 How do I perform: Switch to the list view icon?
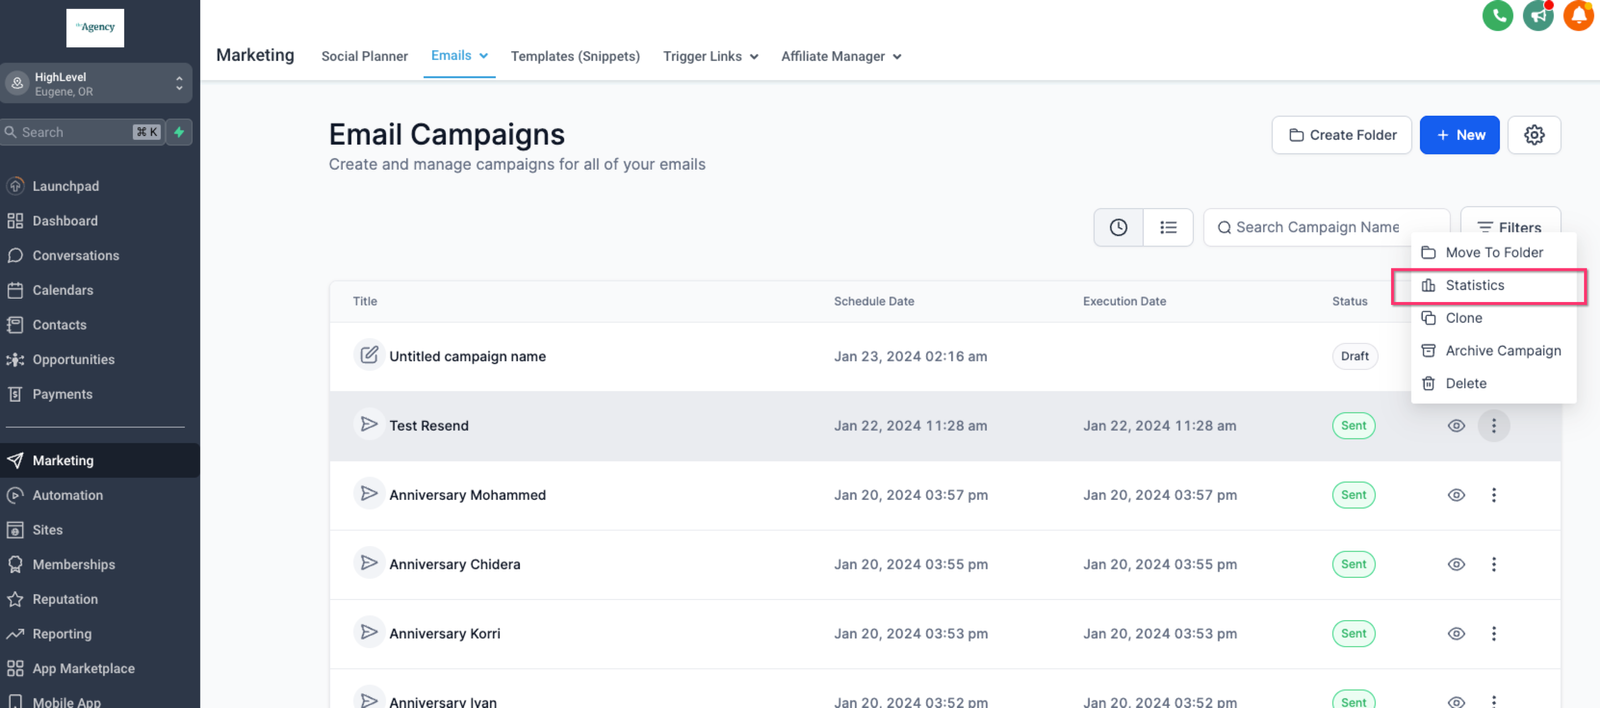1168,228
